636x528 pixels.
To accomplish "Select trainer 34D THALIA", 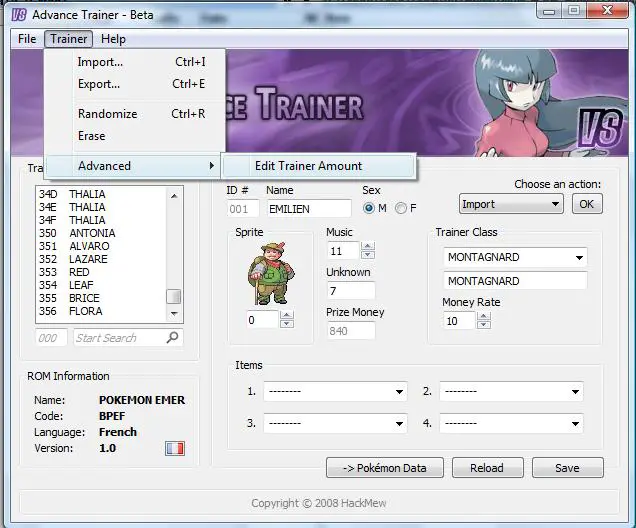I will pyautogui.click(x=101, y=194).
